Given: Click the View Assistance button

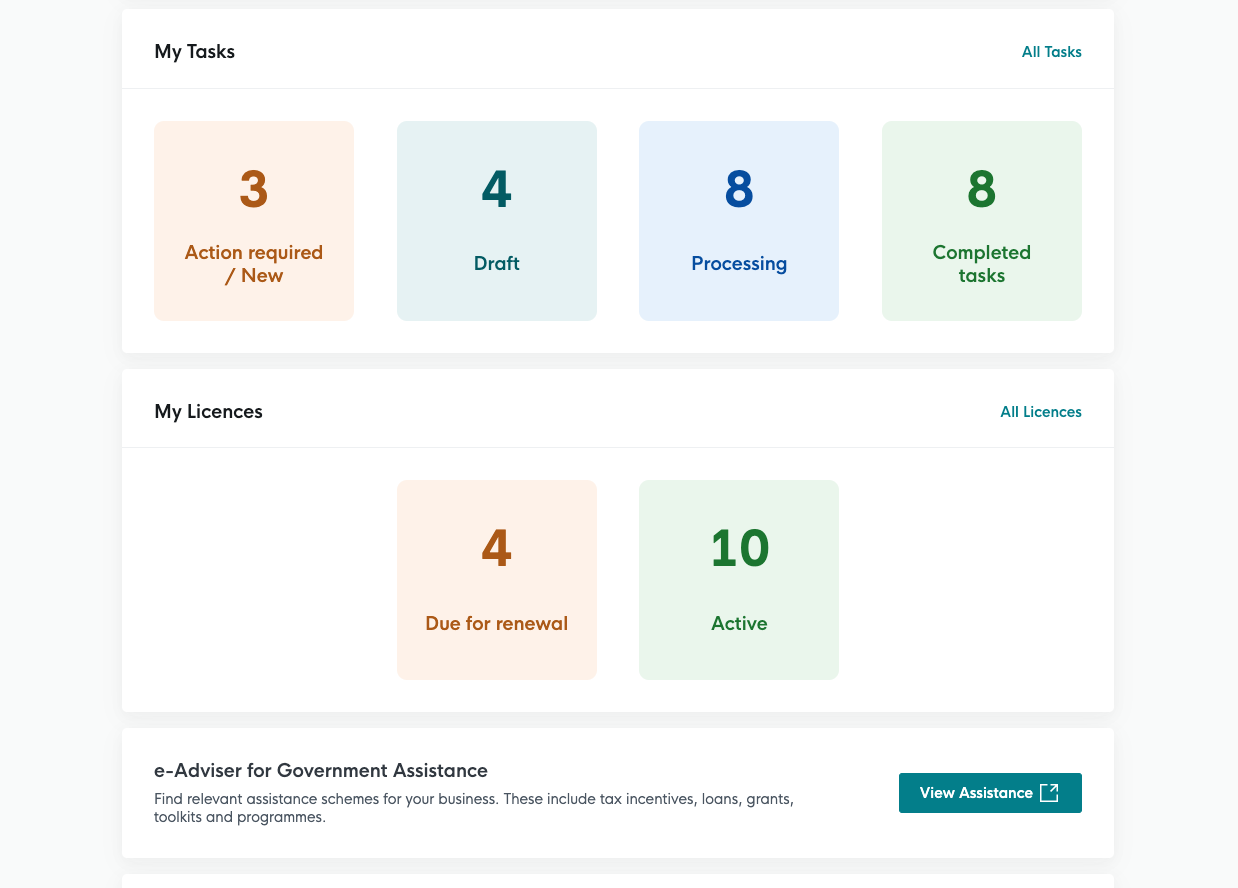Looking at the screenshot, I should coord(990,793).
